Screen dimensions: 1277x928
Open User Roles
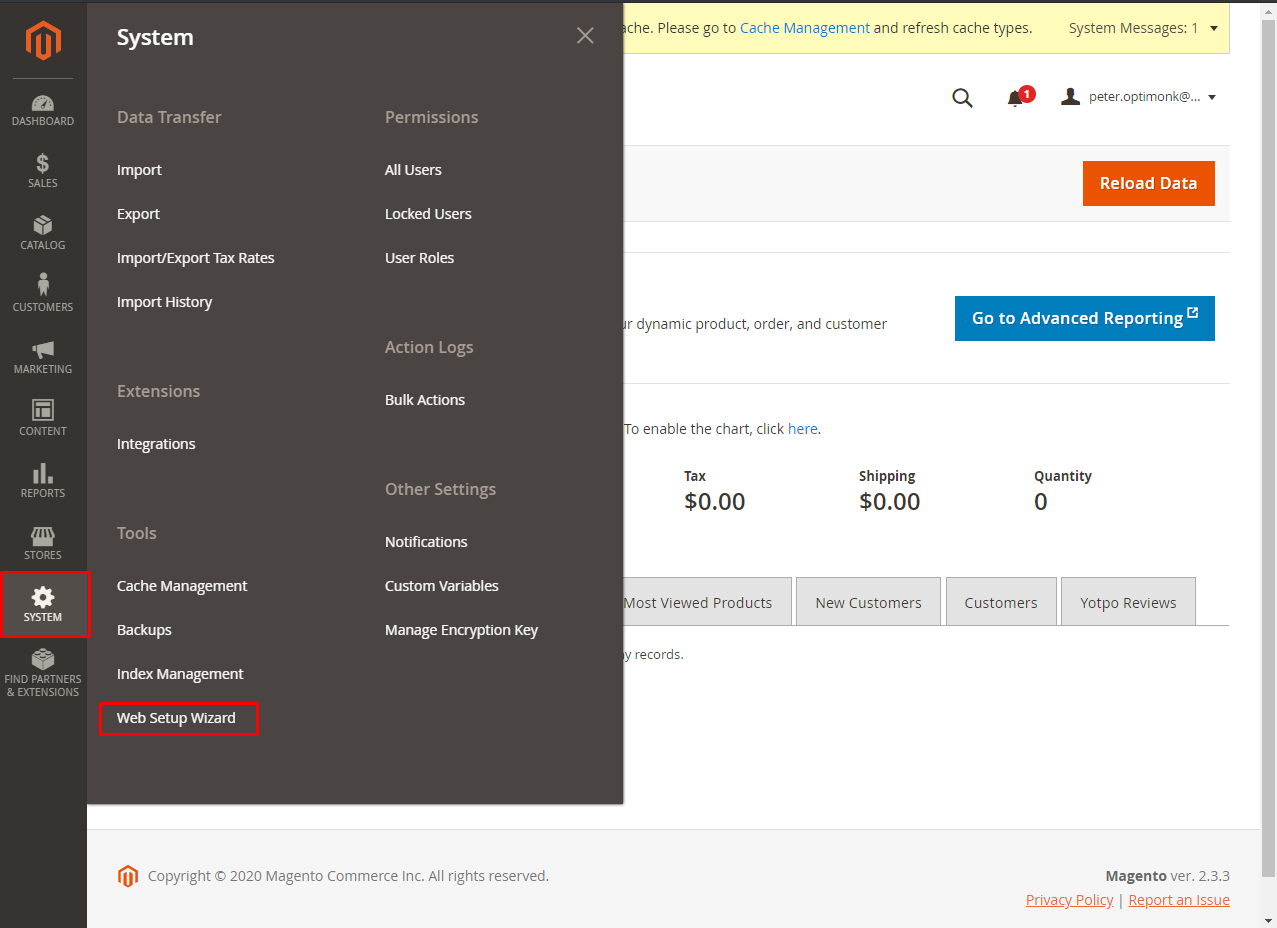[419, 258]
